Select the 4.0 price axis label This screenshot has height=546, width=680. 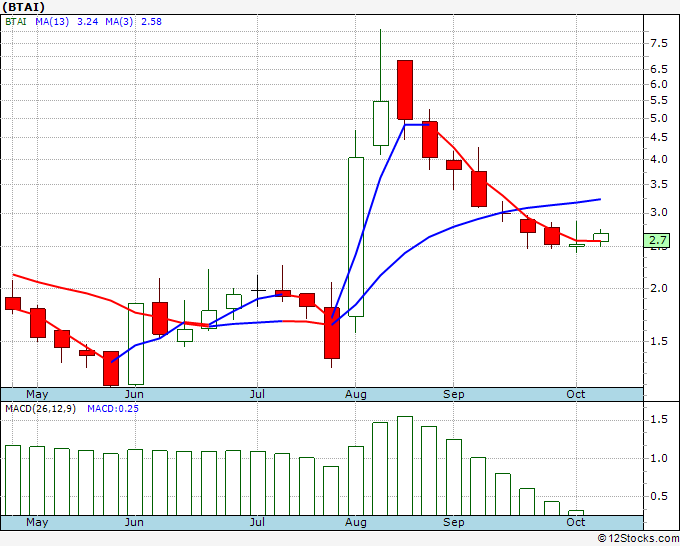(x=659, y=159)
